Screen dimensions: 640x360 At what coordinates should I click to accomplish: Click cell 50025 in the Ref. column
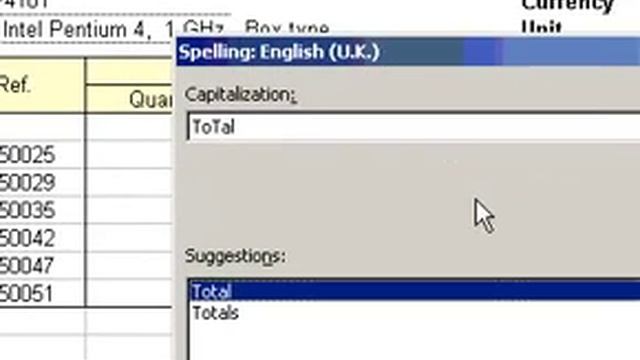click(x=42, y=155)
